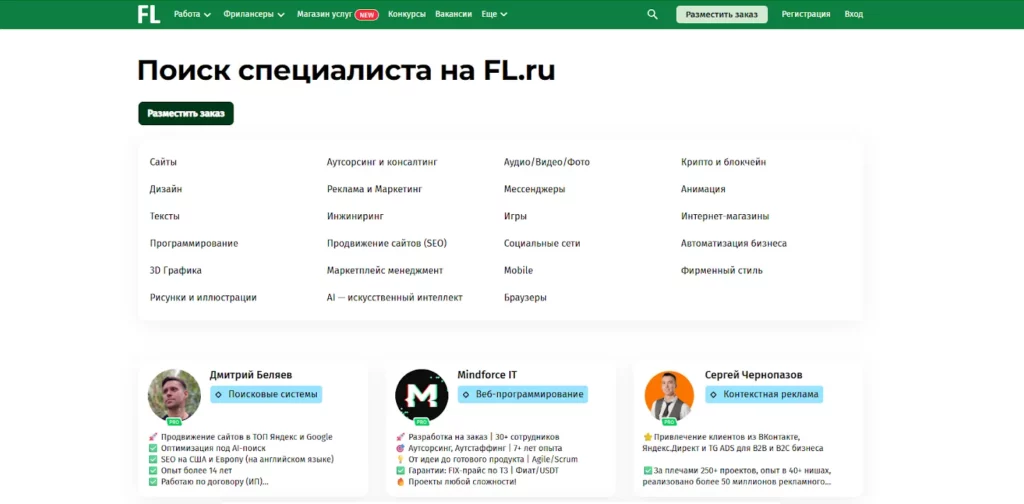This screenshot has width=1024, height=504.
Task: Open Инжиниринг category
Action: (x=355, y=216)
